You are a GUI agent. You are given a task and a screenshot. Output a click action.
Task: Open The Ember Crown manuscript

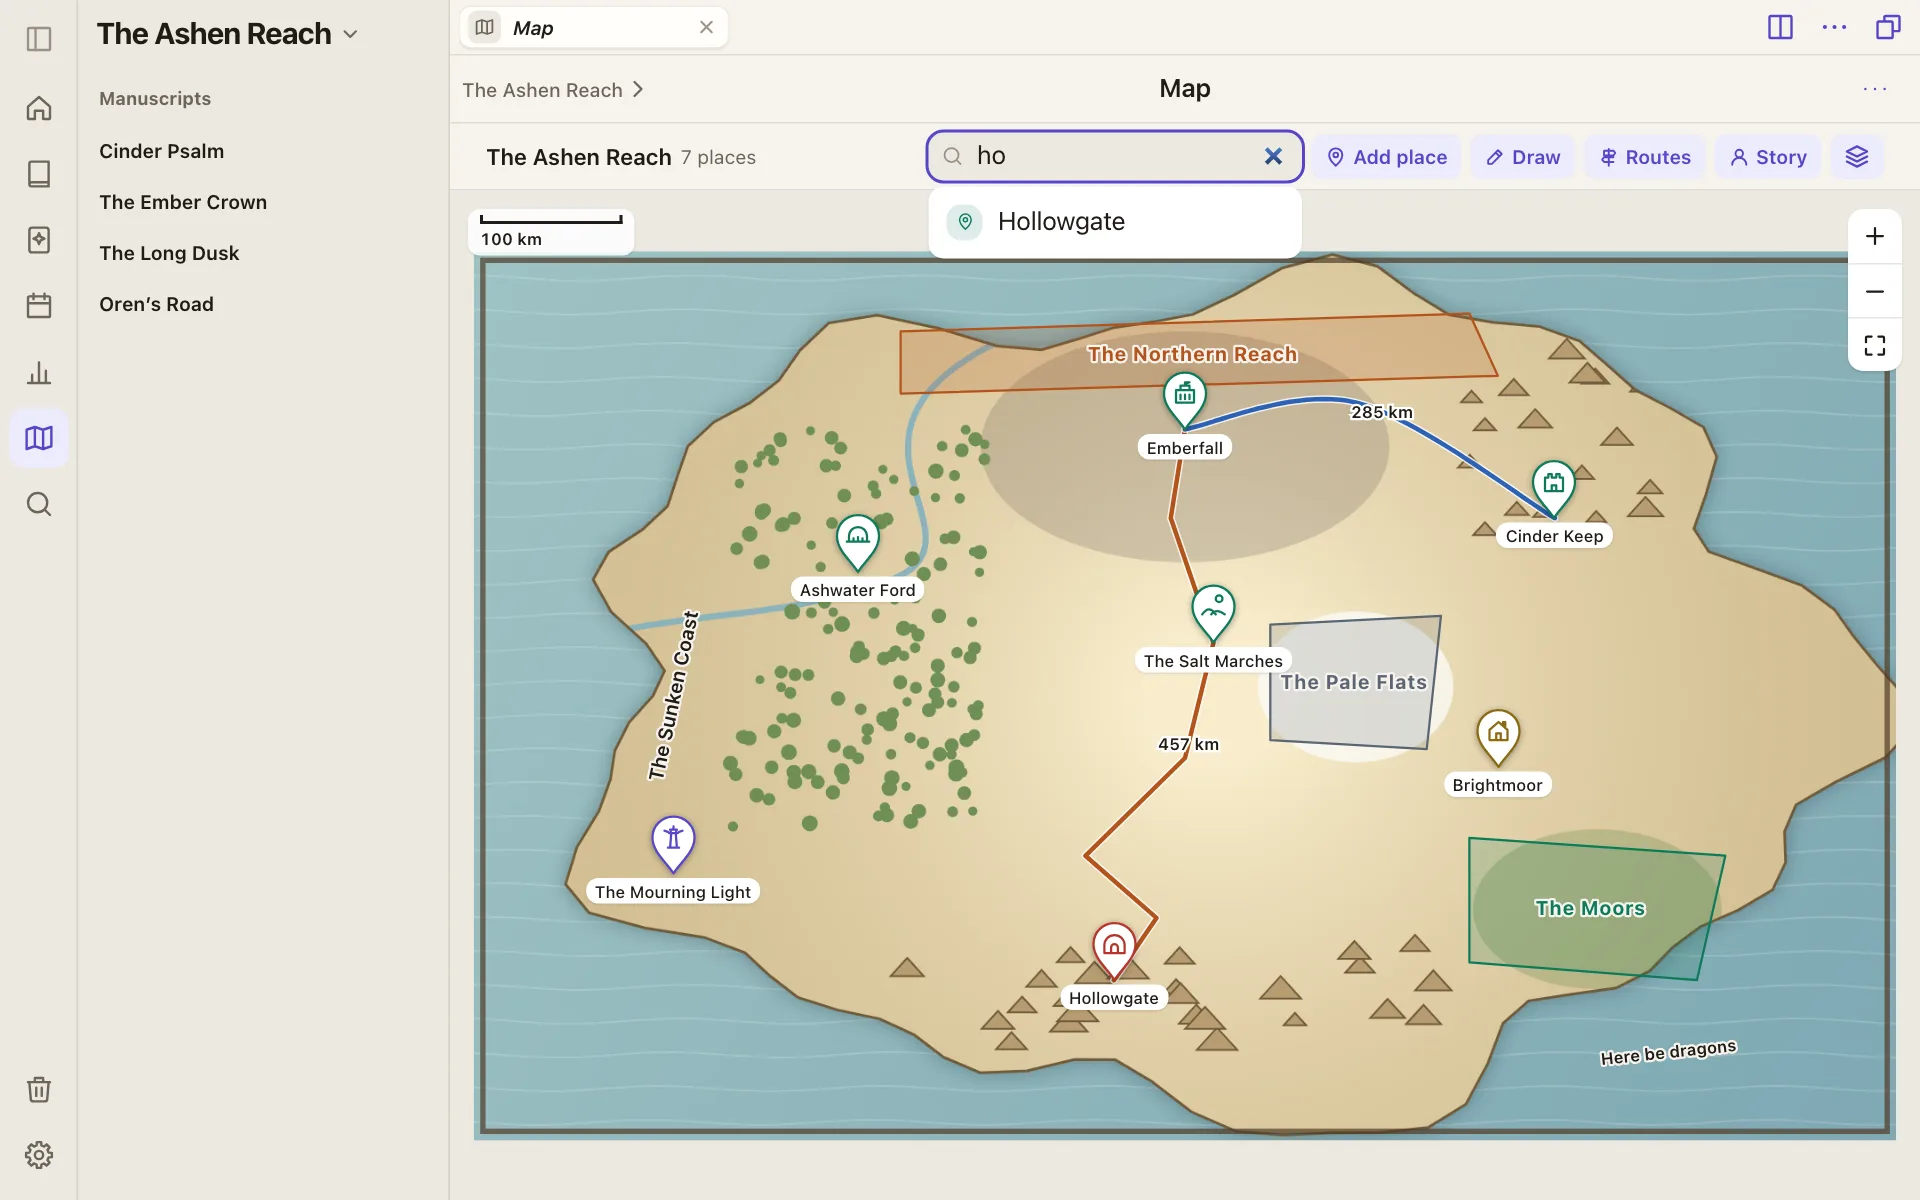click(x=183, y=202)
